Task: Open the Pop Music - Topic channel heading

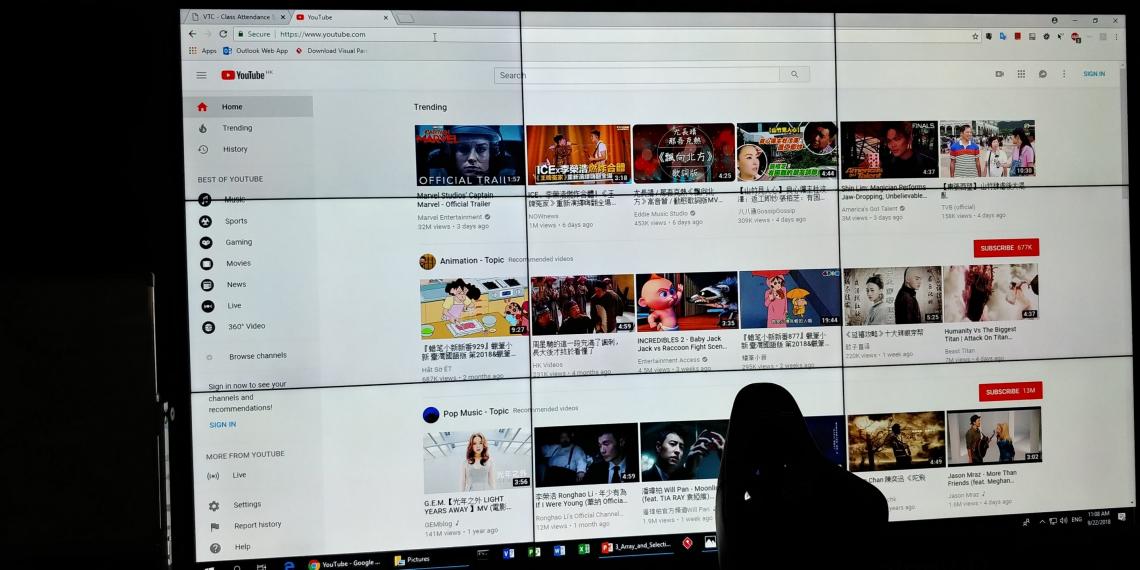Action: pos(476,412)
